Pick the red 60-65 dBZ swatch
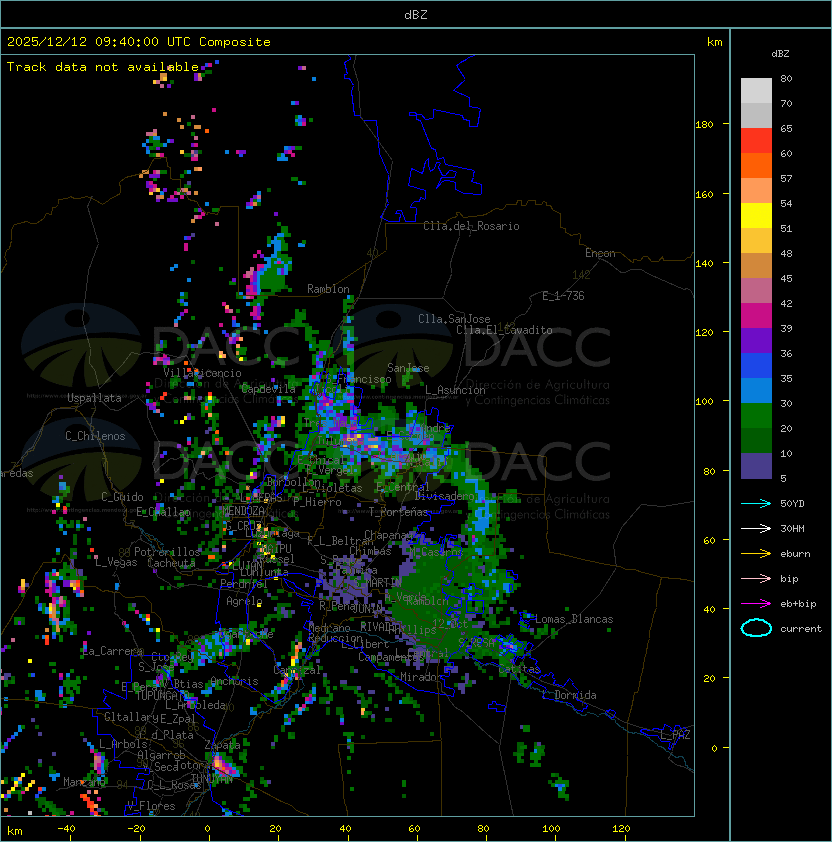832x842 pixels. click(x=756, y=141)
